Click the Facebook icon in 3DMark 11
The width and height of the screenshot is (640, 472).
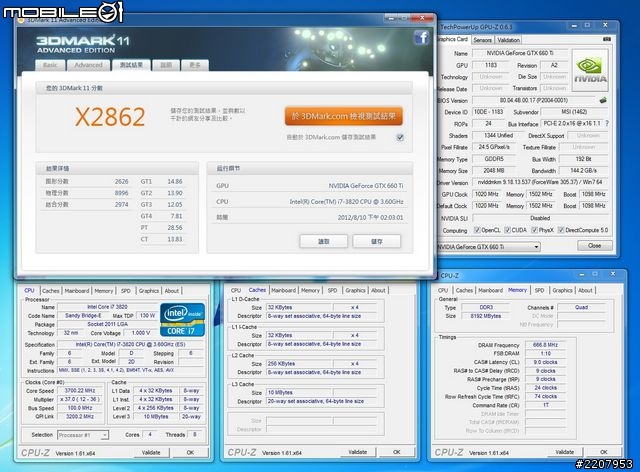[x=421, y=38]
